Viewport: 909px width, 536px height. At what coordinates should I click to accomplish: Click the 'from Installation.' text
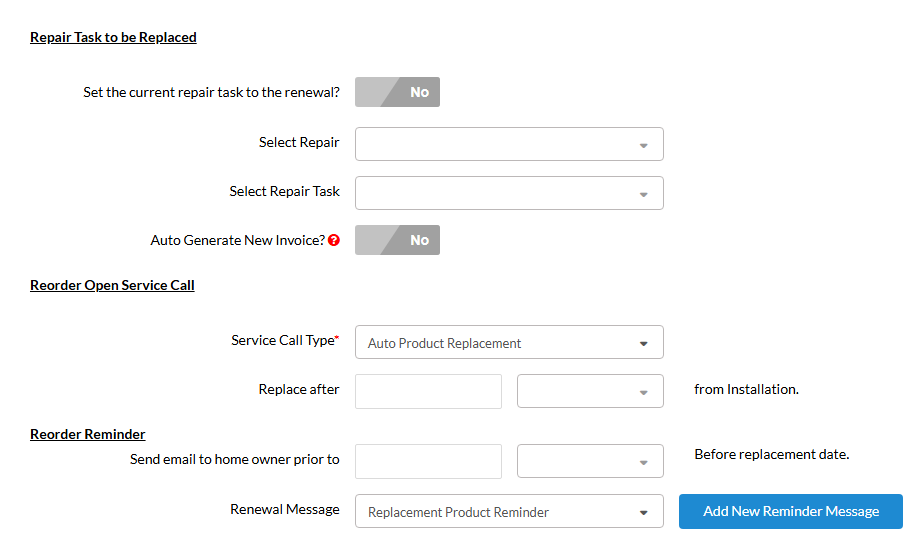pyautogui.click(x=746, y=389)
